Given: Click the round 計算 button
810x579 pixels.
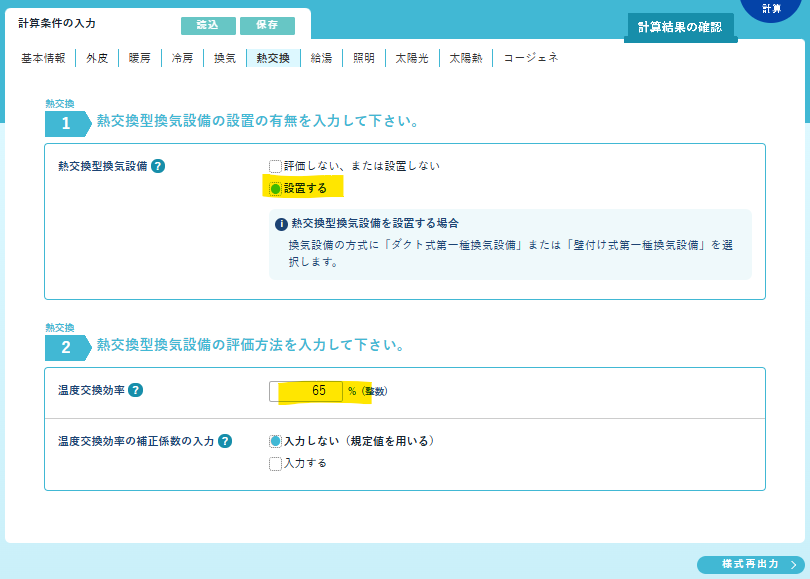Looking at the screenshot, I should [771, 8].
